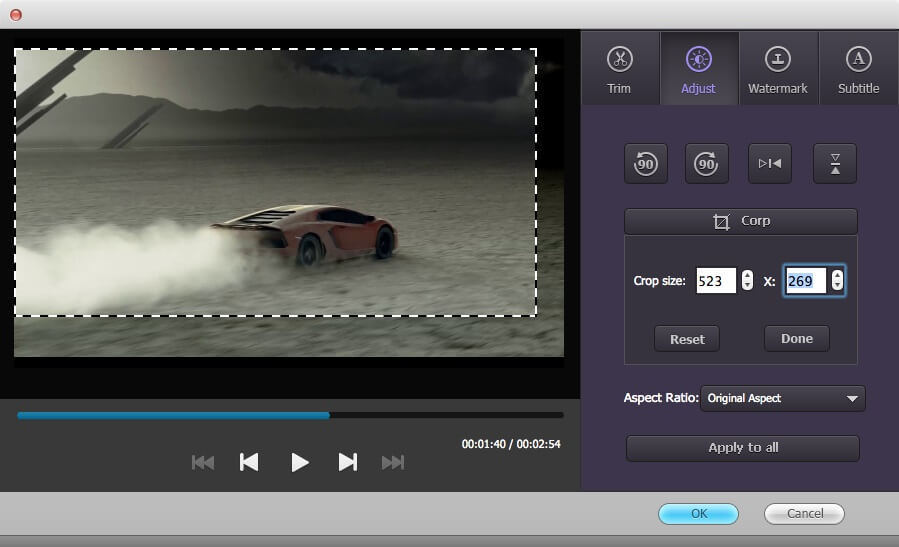Click the time display 00:01:40 / 00:02:54

[x=511, y=444]
